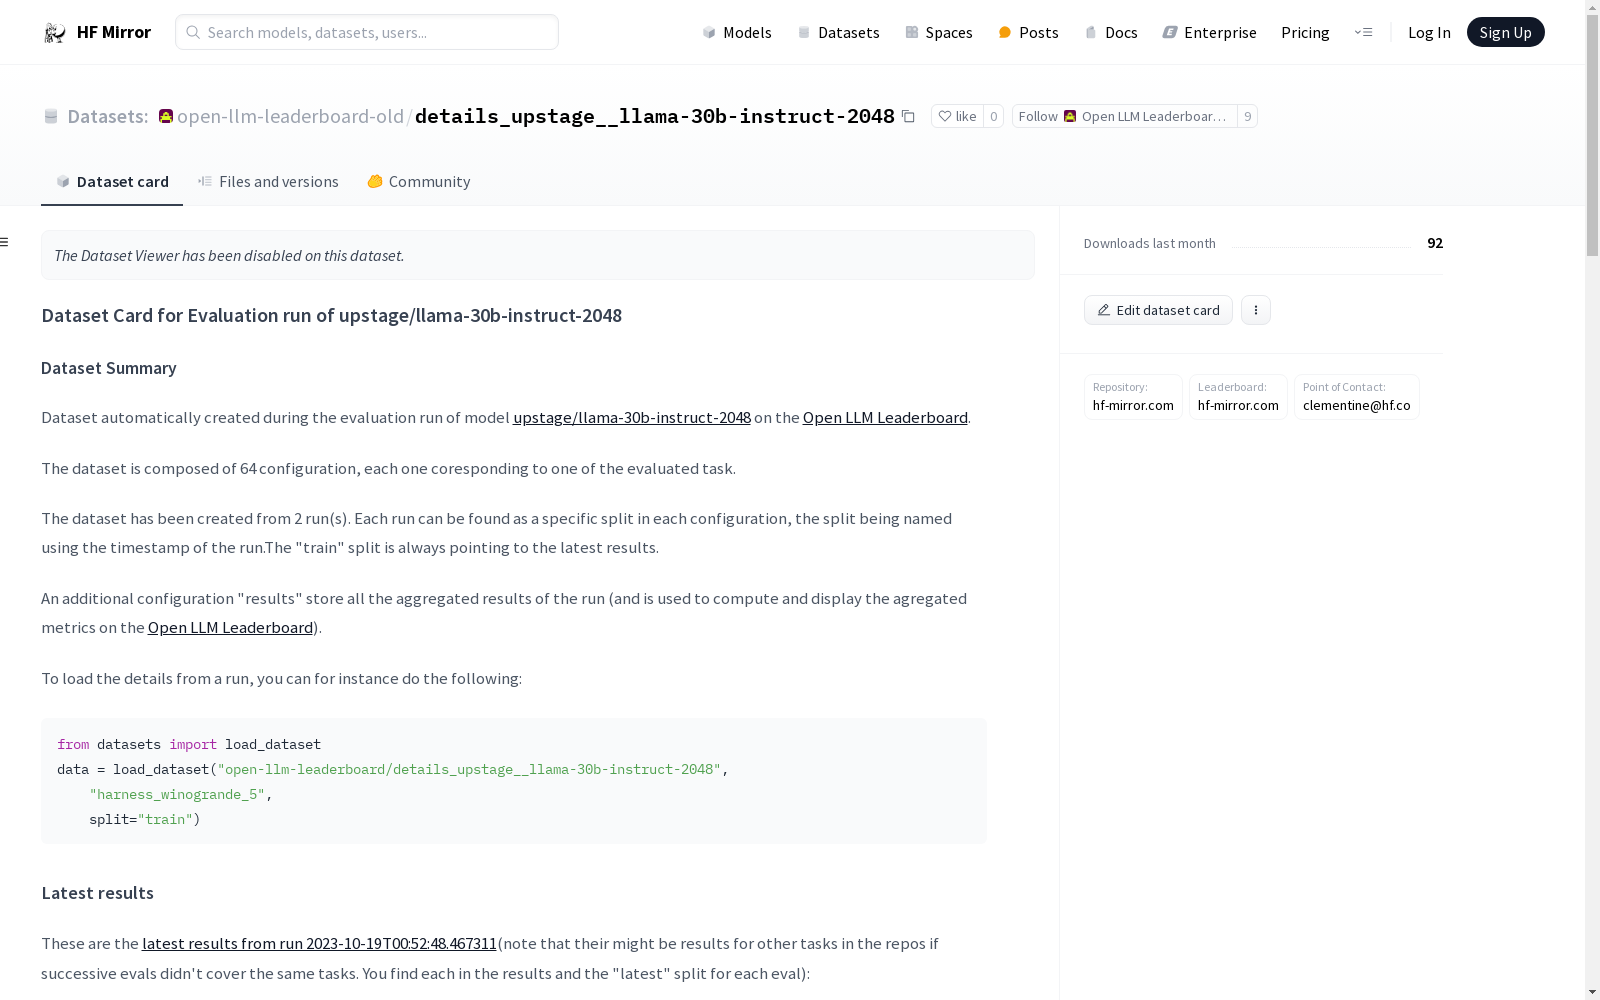Viewport: 1600px width, 1000px height.
Task: Open Docs in the top navigation
Action: (1111, 33)
